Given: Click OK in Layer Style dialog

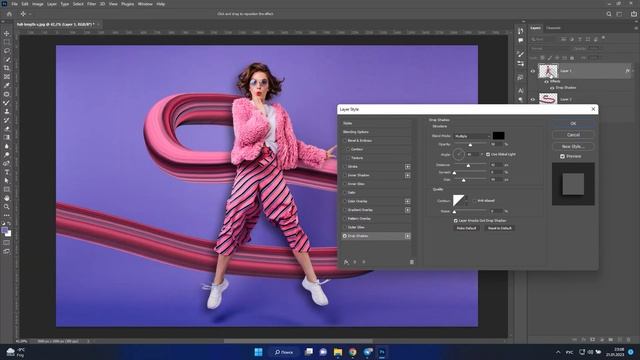Looking at the screenshot, I should point(573,123).
